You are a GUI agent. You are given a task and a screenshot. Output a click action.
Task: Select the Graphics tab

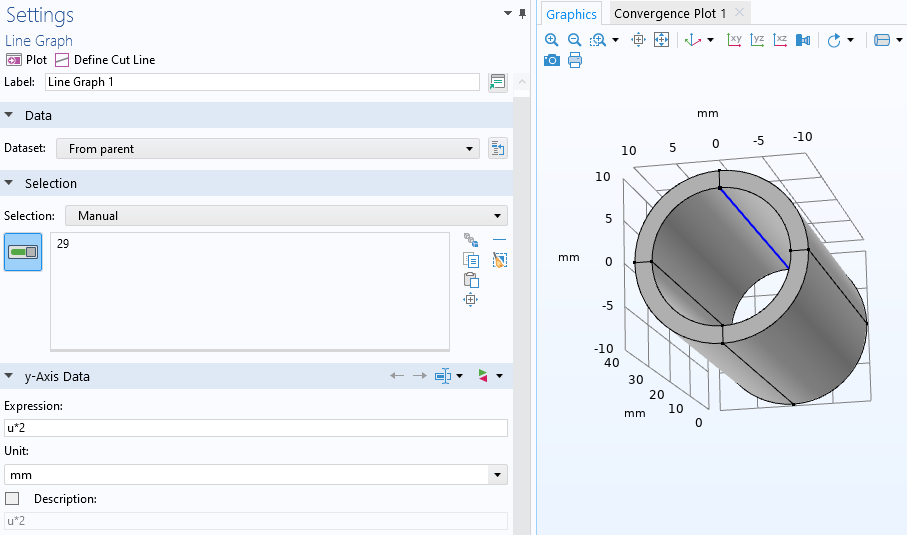[x=571, y=14]
